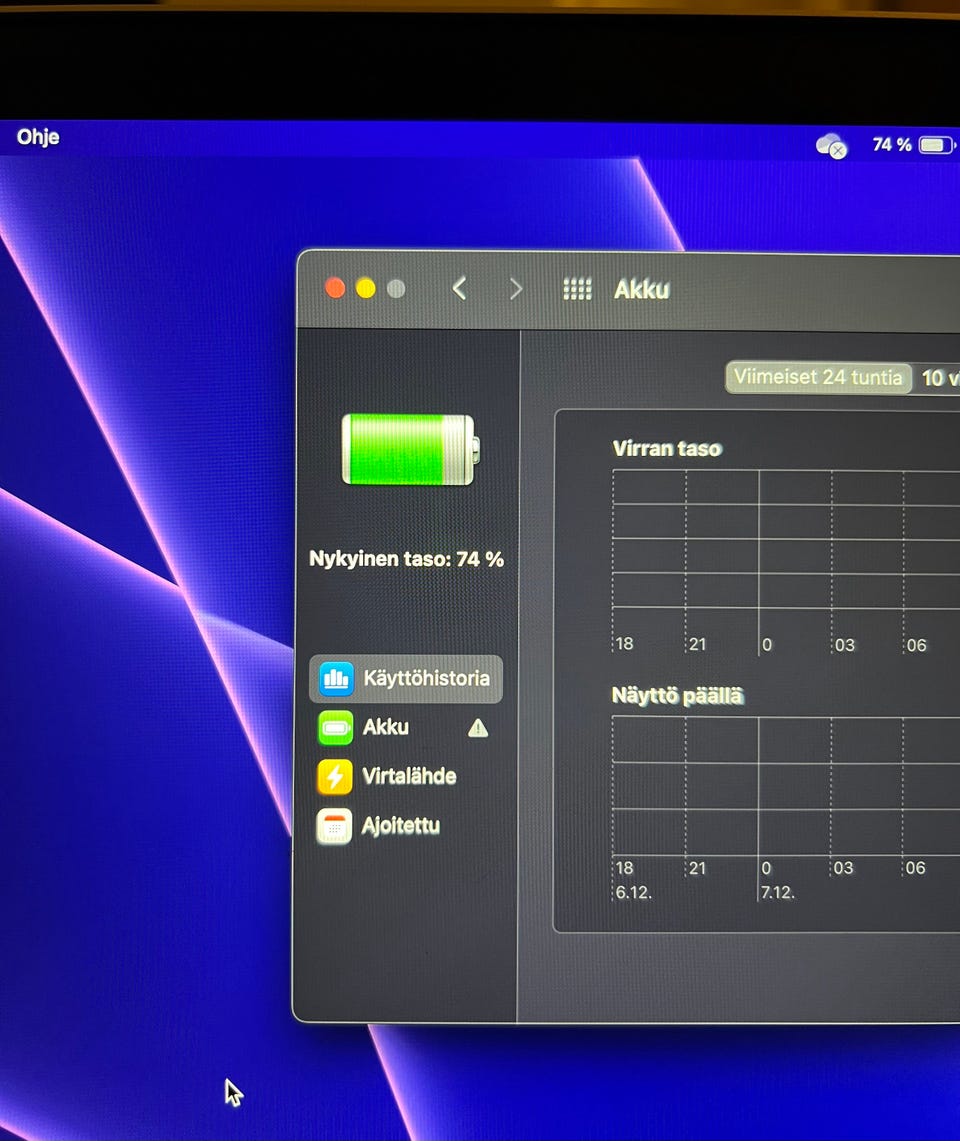
Task: Click the Nykyinen taso: 74 % text
Action: [x=406, y=559]
